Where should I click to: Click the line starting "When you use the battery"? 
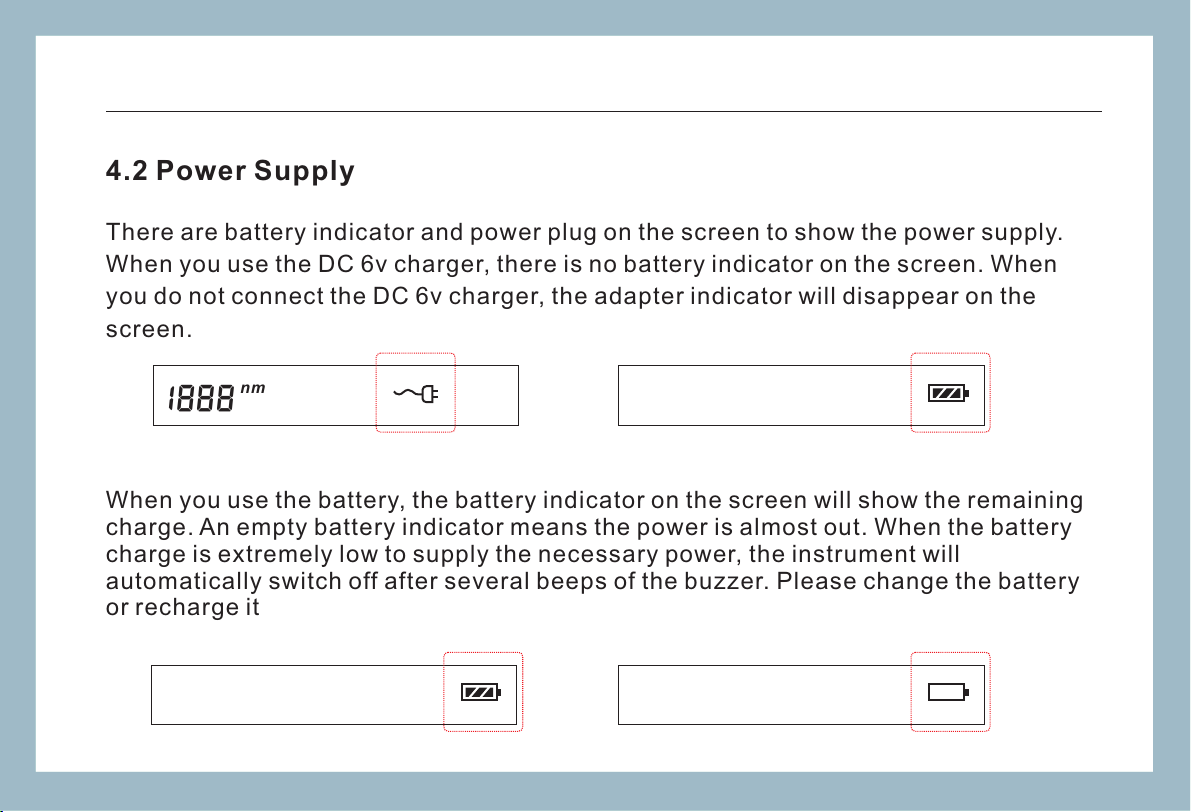coord(593,498)
